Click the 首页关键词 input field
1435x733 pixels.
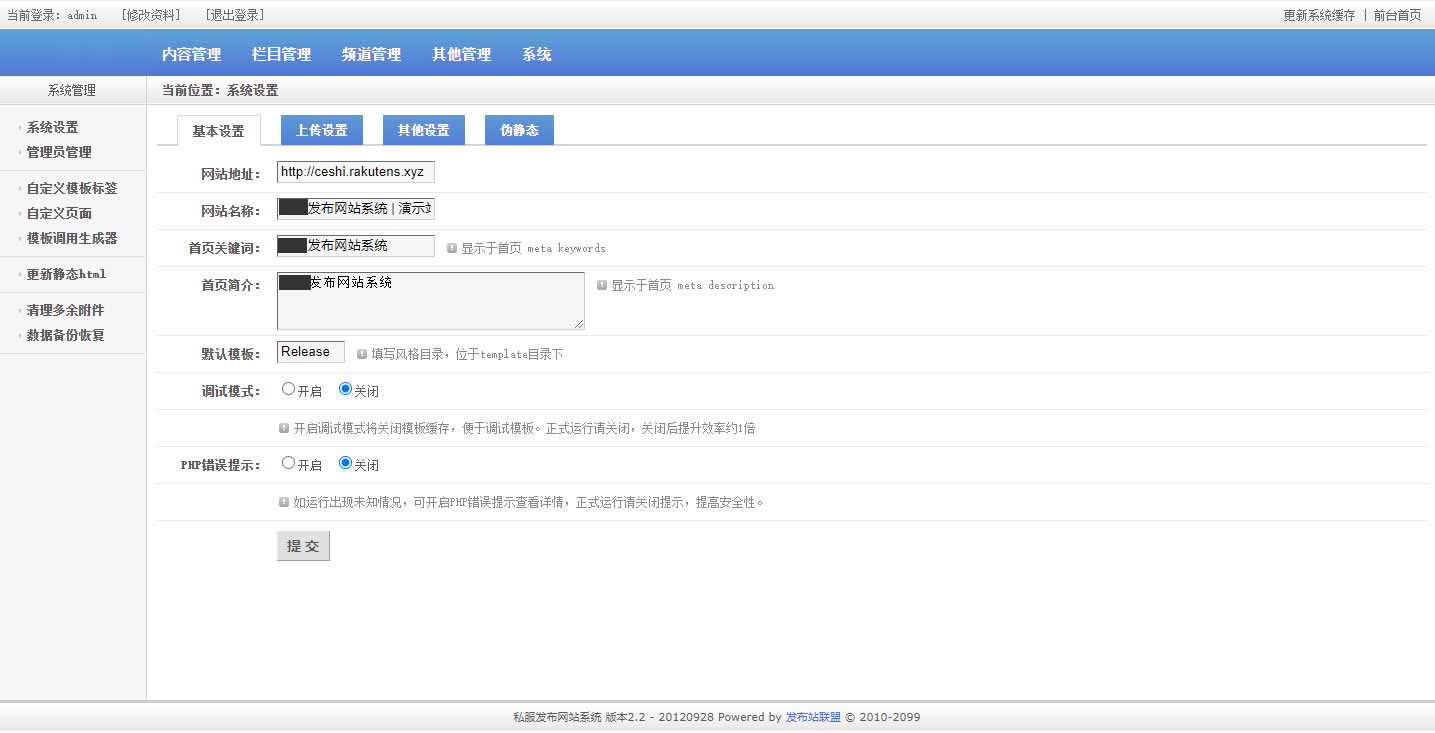coord(356,246)
